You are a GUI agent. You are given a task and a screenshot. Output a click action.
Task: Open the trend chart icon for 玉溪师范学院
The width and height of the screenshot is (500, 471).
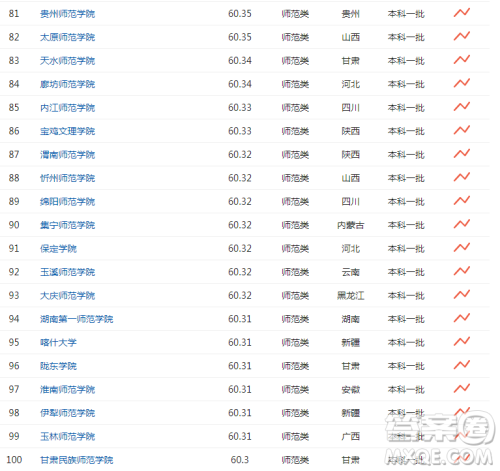pyautogui.click(x=462, y=271)
